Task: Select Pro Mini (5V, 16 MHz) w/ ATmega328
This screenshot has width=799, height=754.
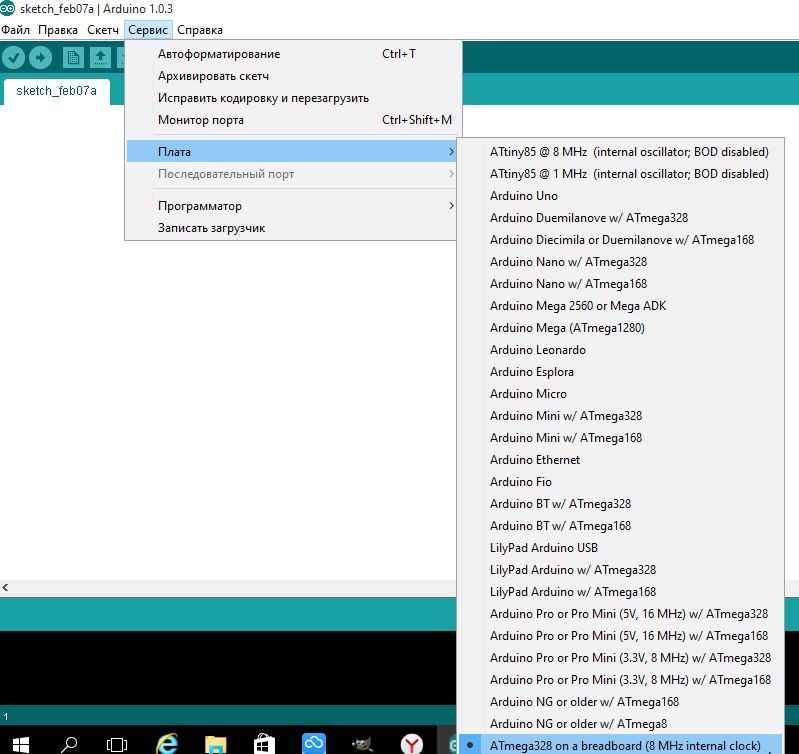Action: coord(620,613)
